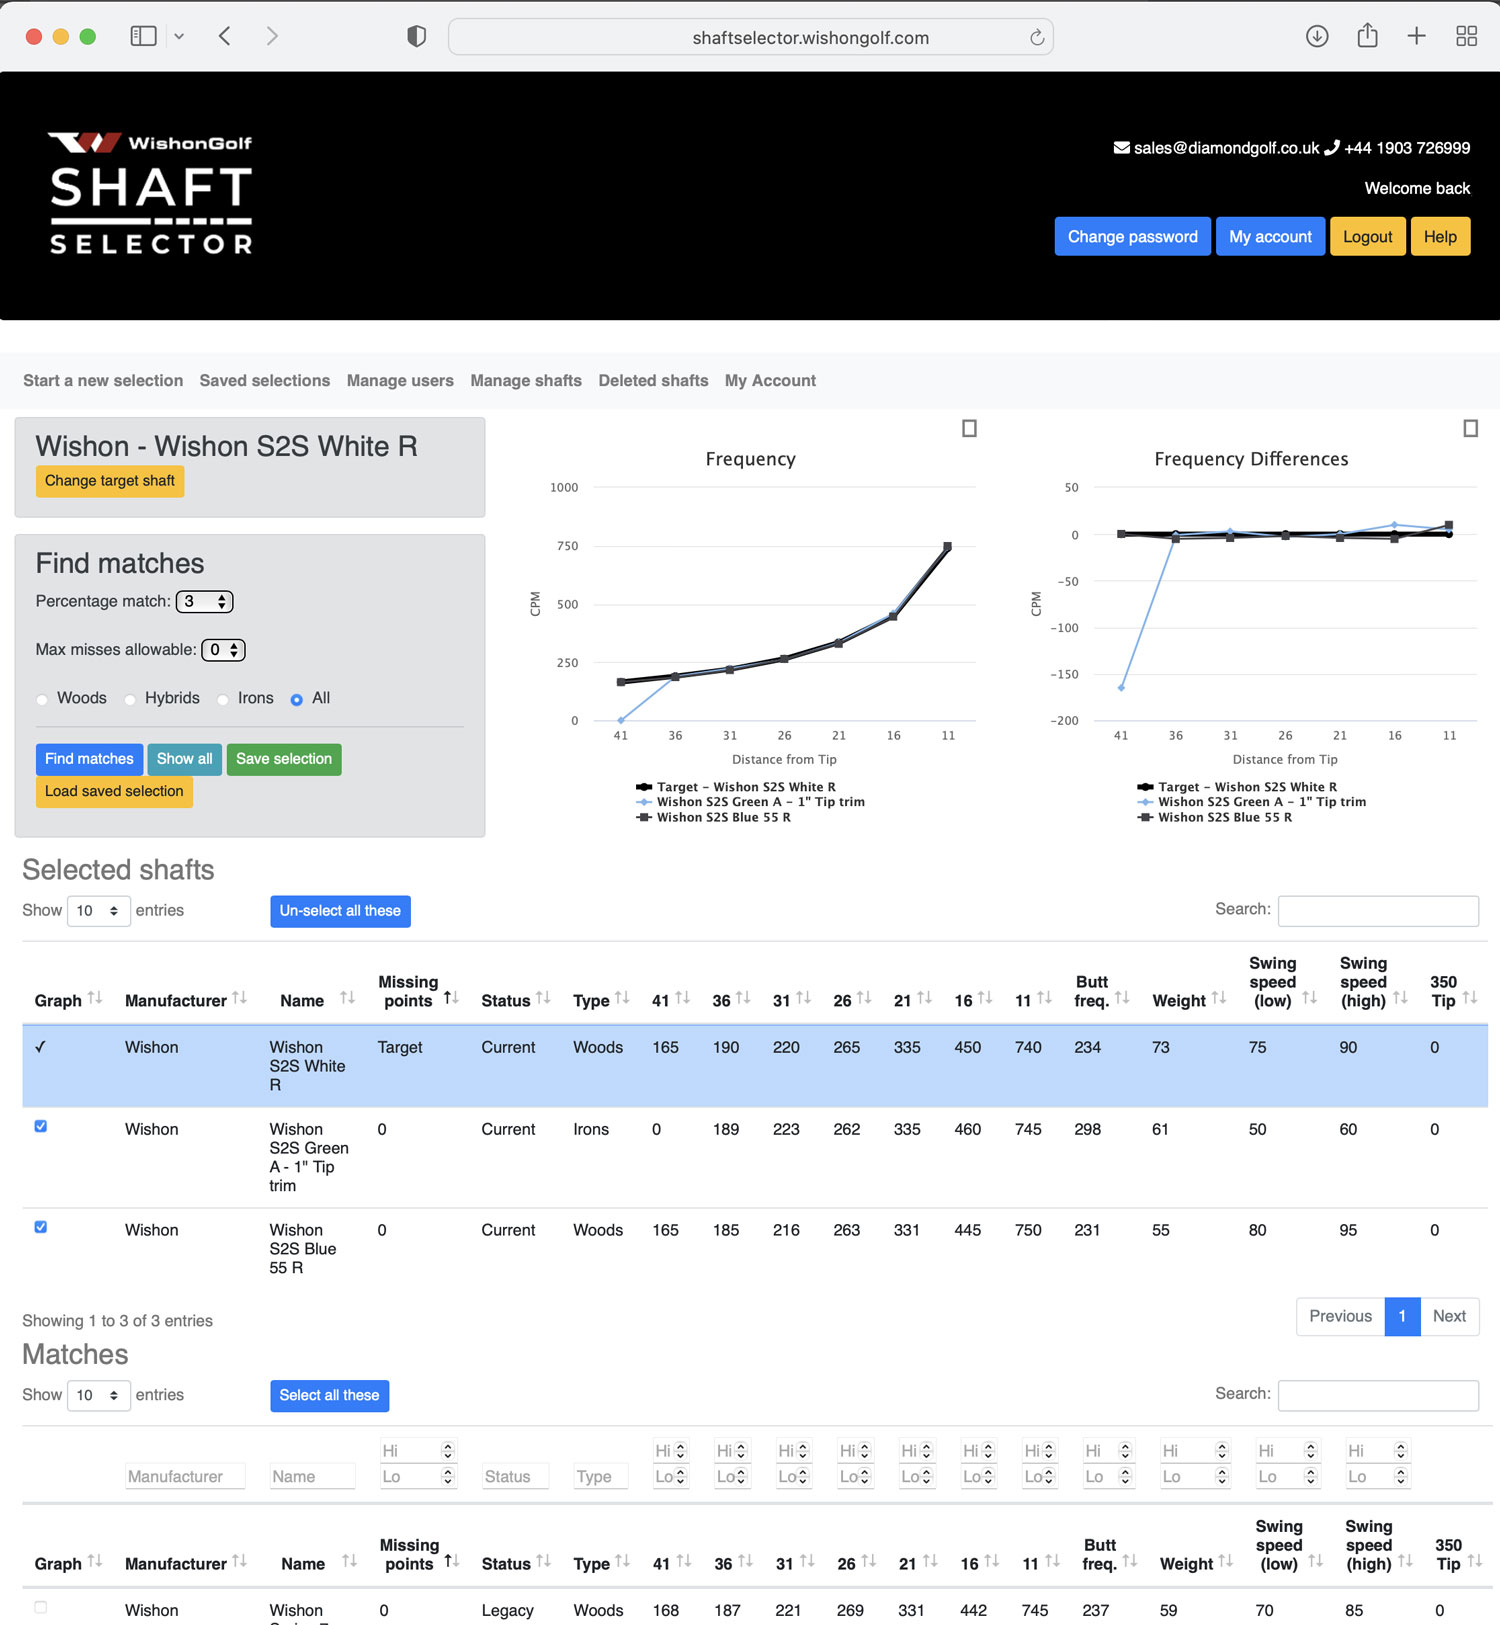This screenshot has height=1625, width=1500.
Task: Expand the Frequency chart to fullscreen
Action: (x=969, y=429)
